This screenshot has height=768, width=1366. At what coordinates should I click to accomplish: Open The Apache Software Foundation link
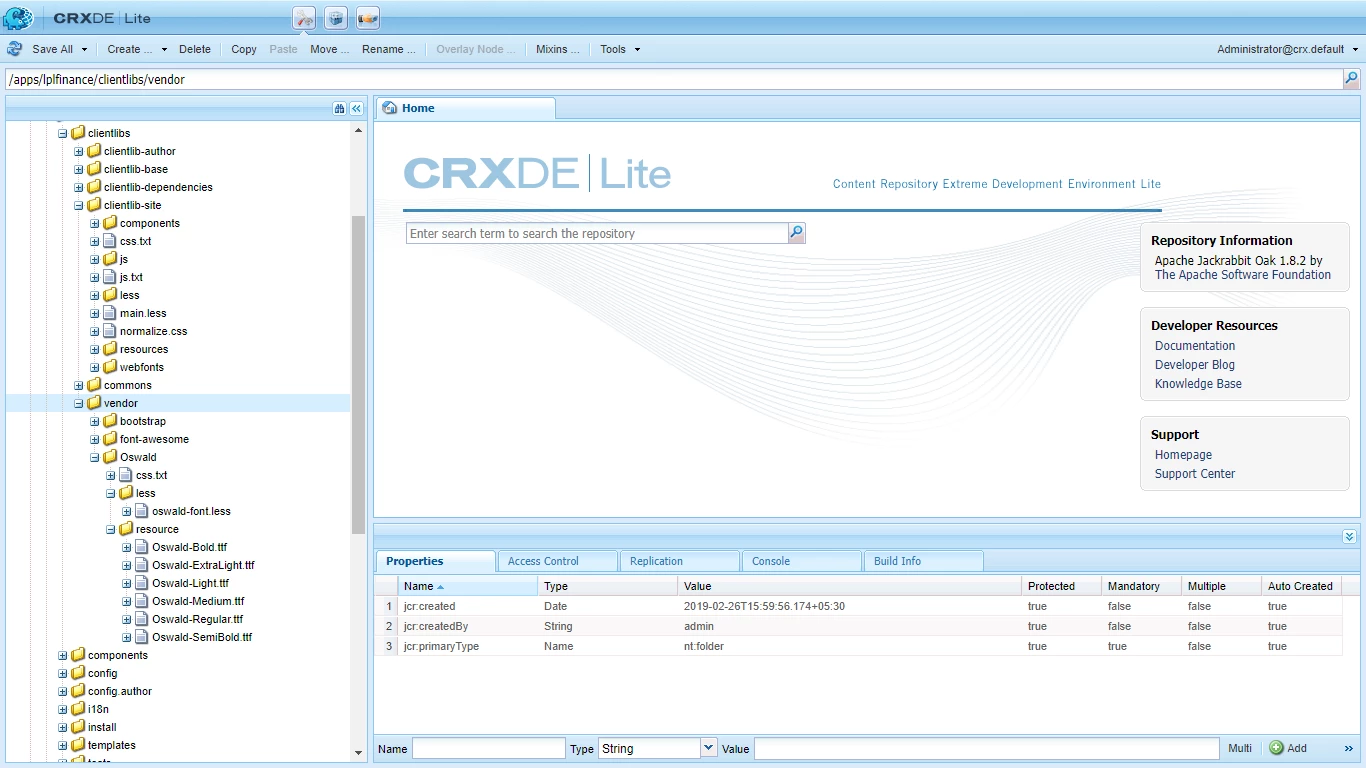click(x=1243, y=275)
